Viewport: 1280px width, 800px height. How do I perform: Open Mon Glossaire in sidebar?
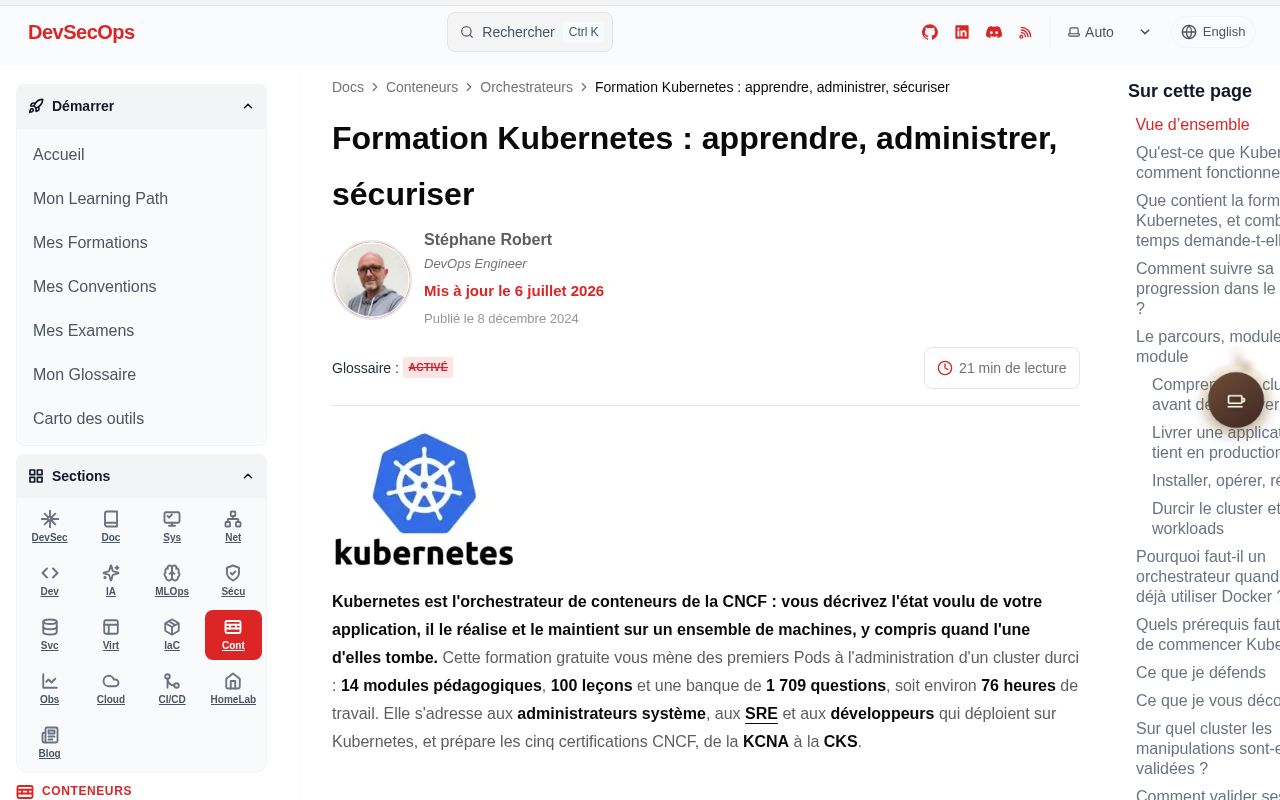coord(141,374)
